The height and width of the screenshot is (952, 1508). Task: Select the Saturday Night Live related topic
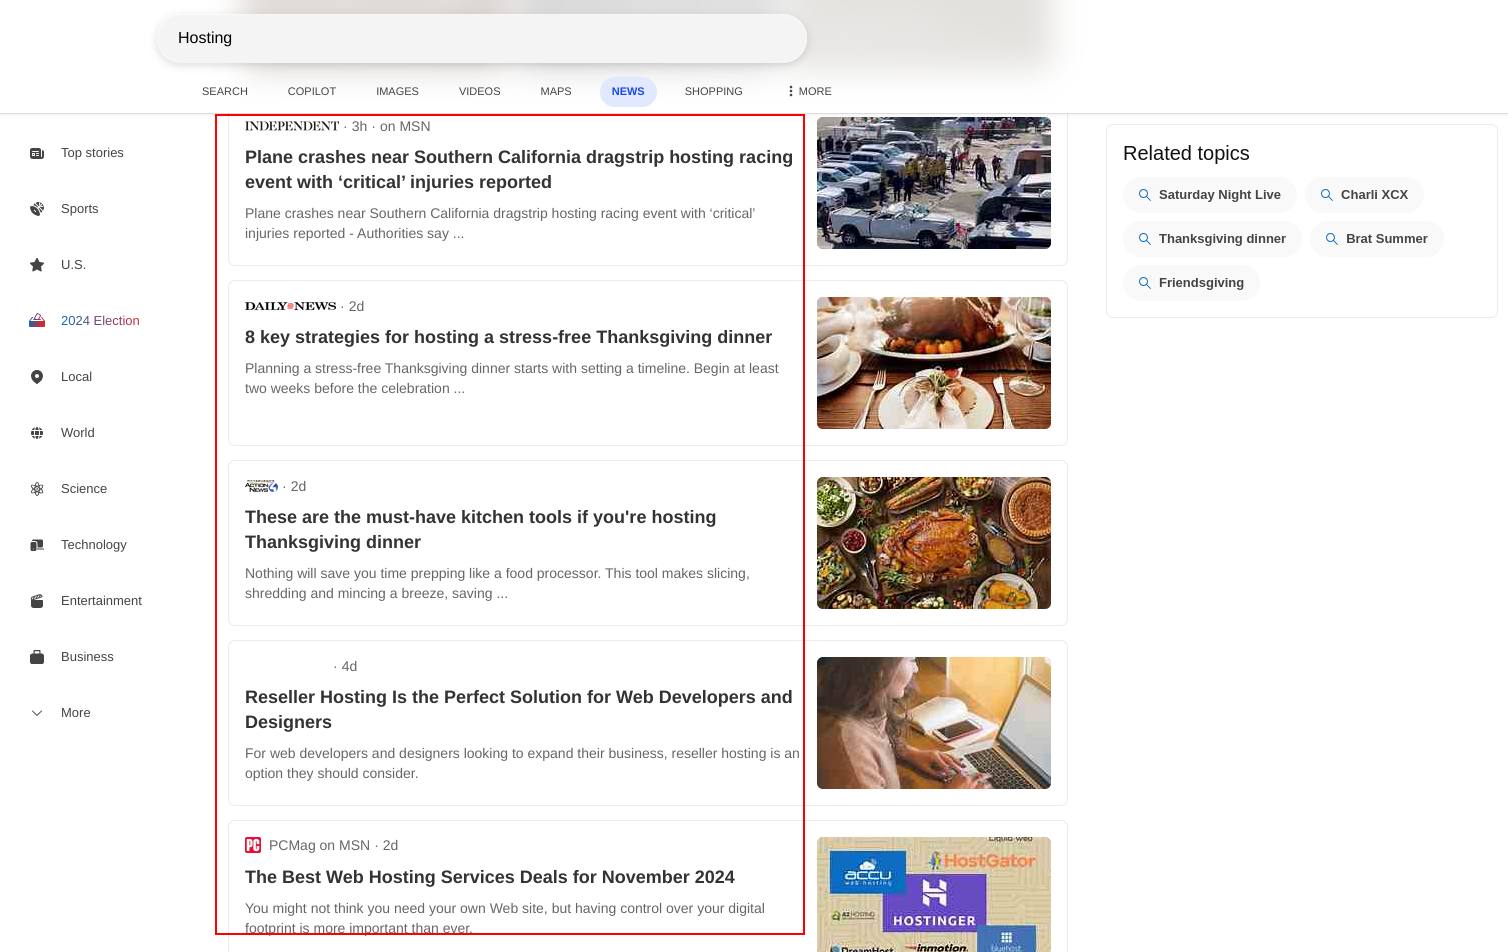pos(1209,195)
